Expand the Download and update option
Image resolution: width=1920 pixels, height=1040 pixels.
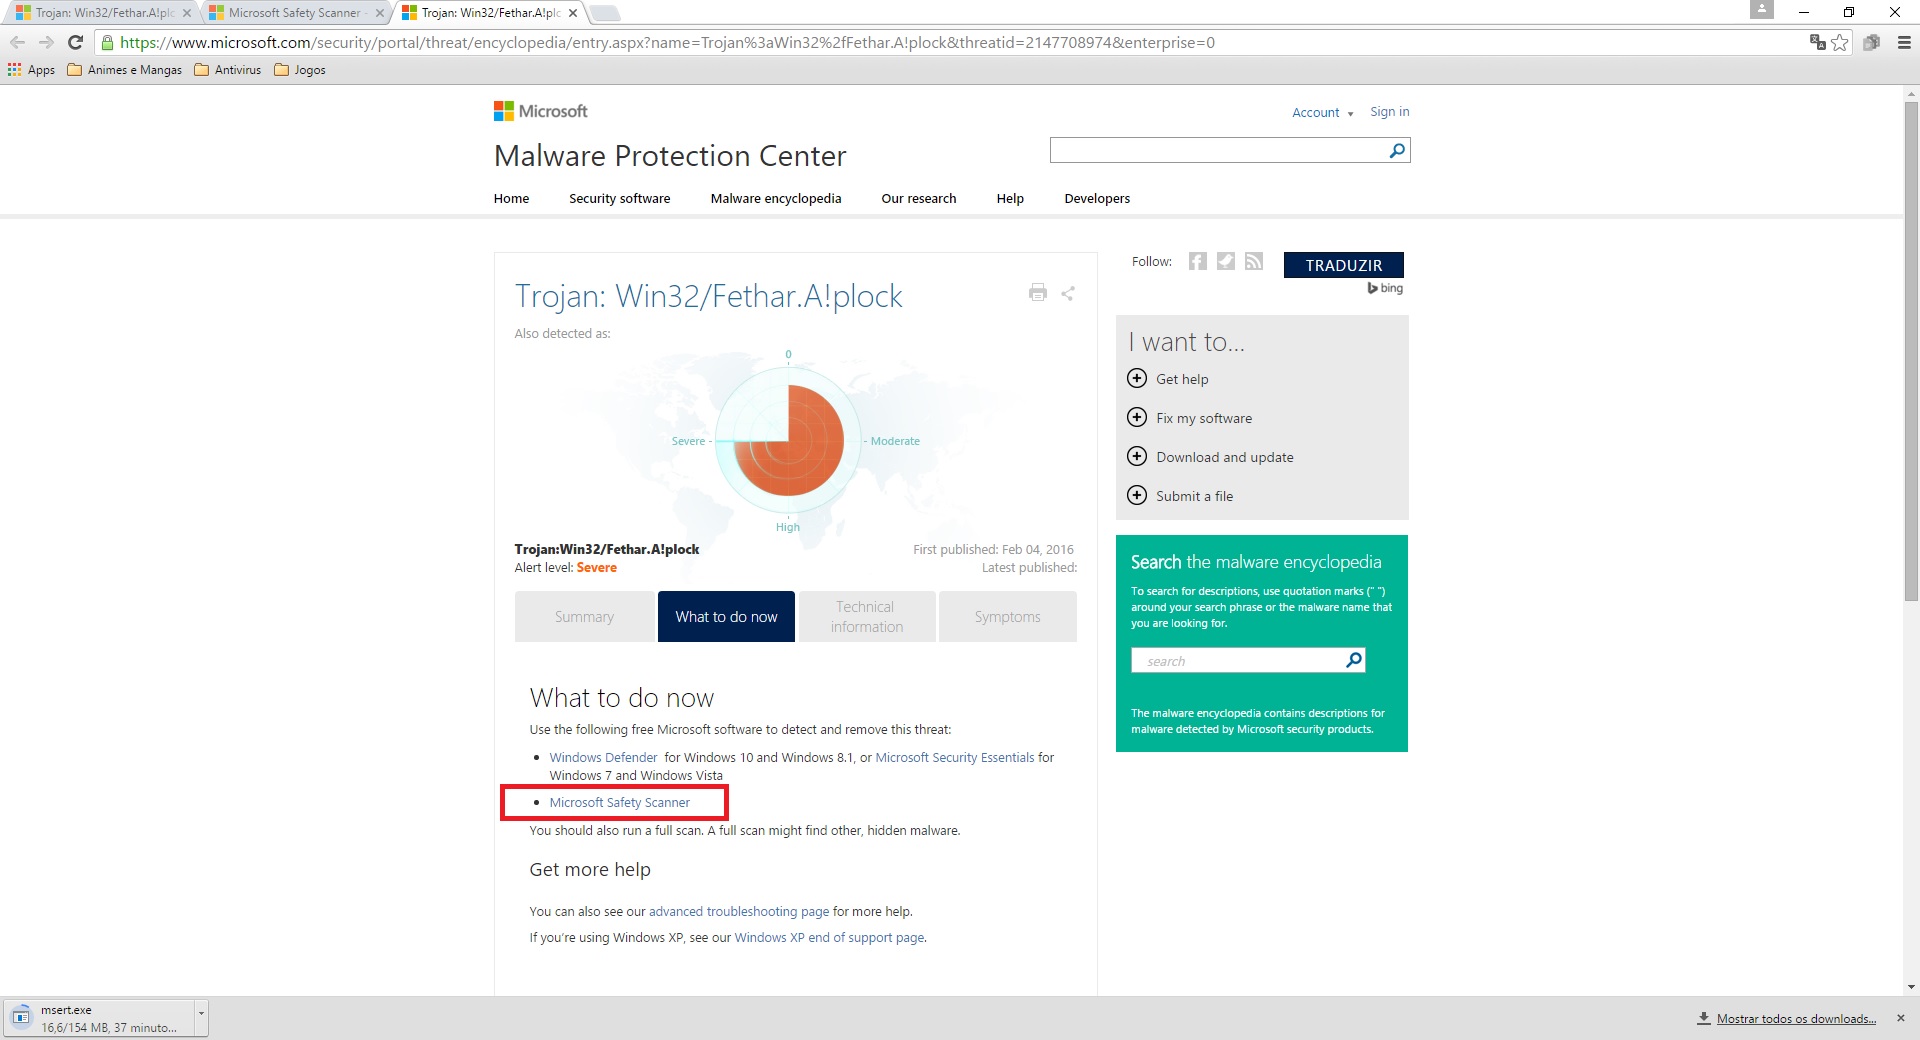1137,457
